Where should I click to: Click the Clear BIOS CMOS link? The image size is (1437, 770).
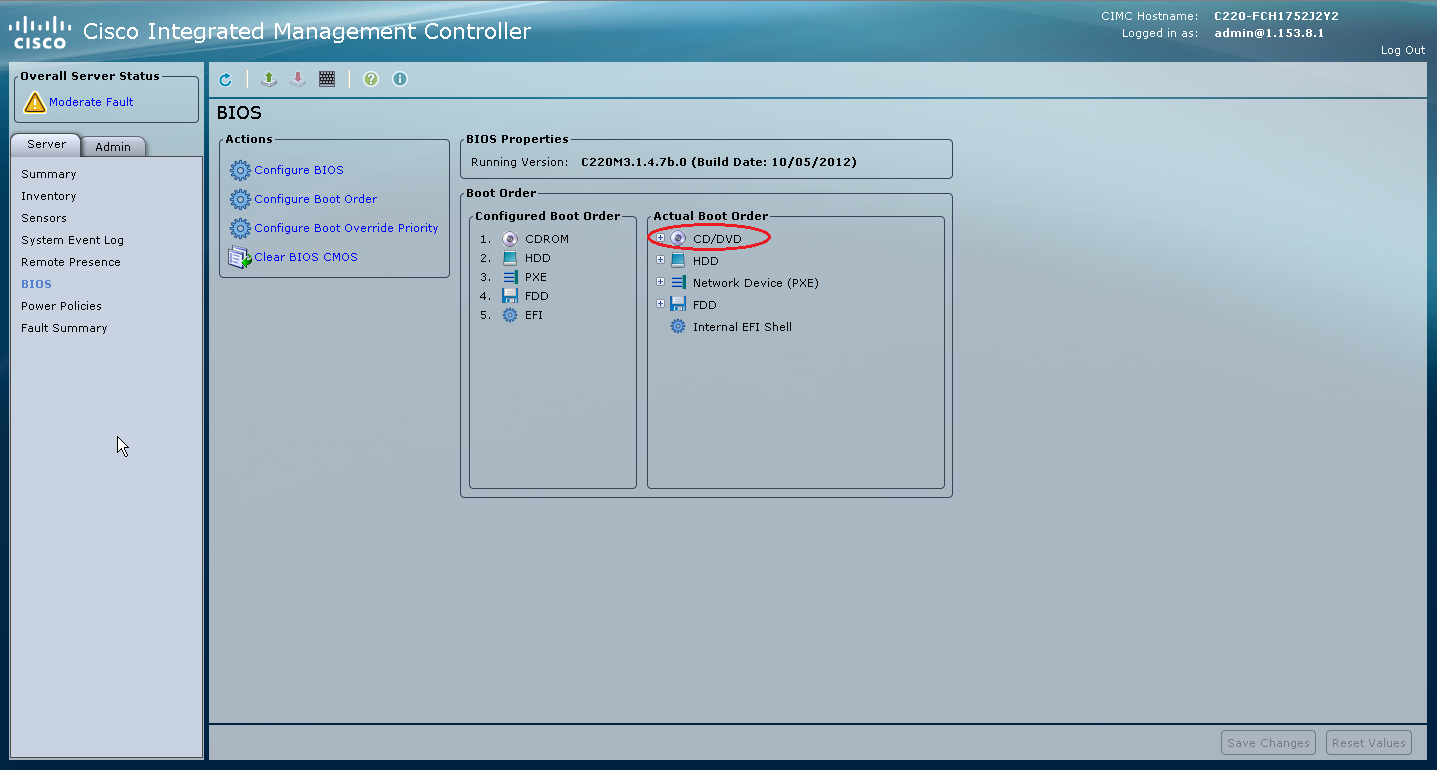306,257
